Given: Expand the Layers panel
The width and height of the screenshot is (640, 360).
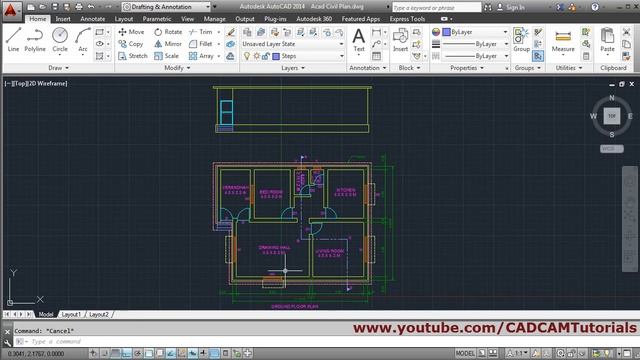Looking at the screenshot, I should tap(293, 68).
